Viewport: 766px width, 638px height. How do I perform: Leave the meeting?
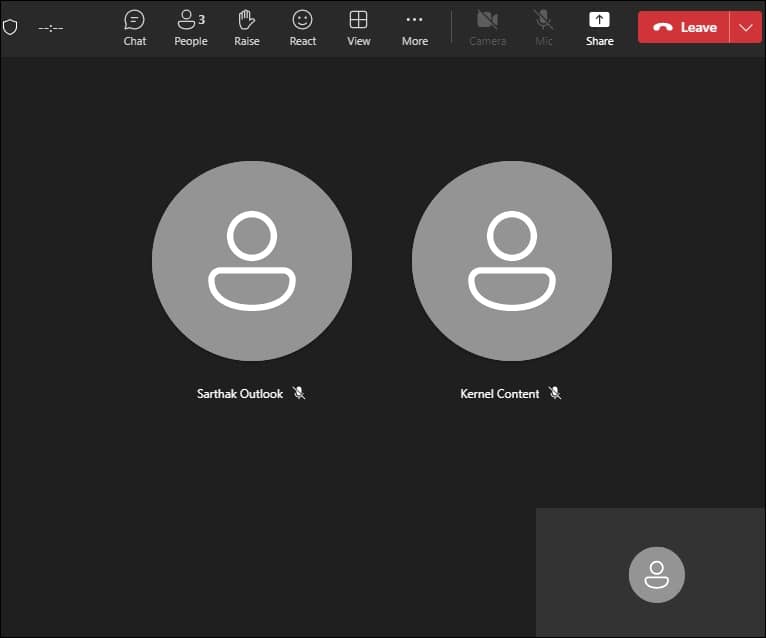683,27
